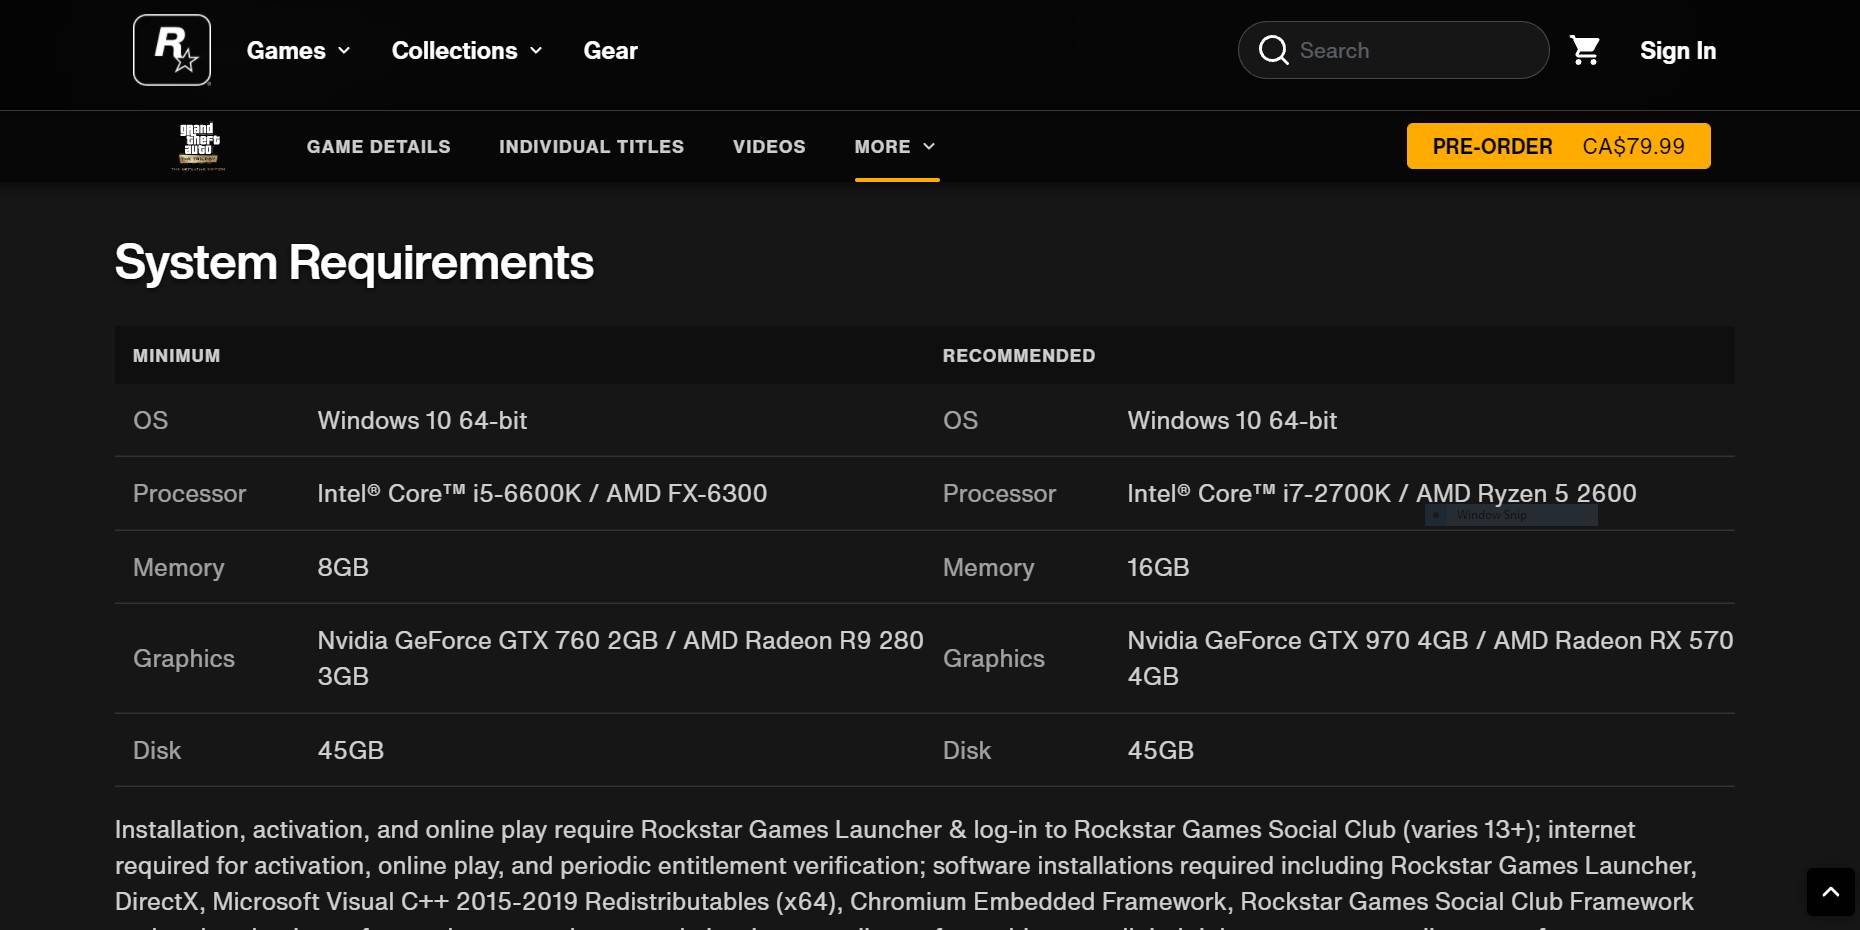The image size is (1860, 930).
Task: Open the Collections dropdown
Action: (x=466, y=50)
